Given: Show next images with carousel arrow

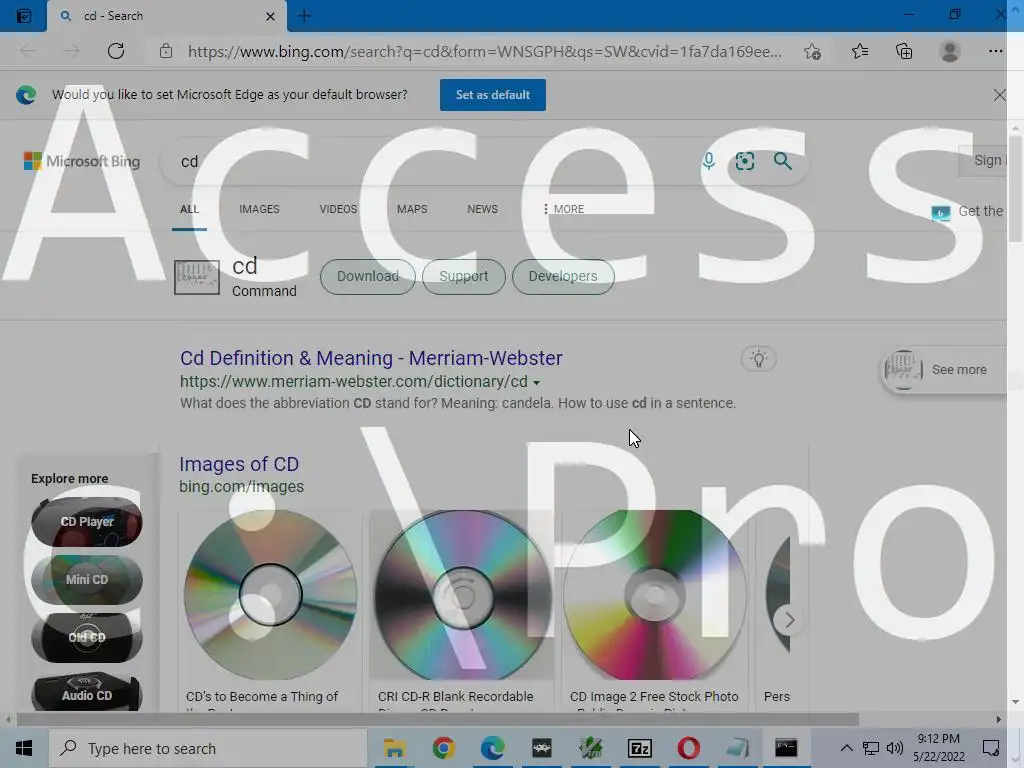Looking at the screenshot, I should [x=789, y=620].
